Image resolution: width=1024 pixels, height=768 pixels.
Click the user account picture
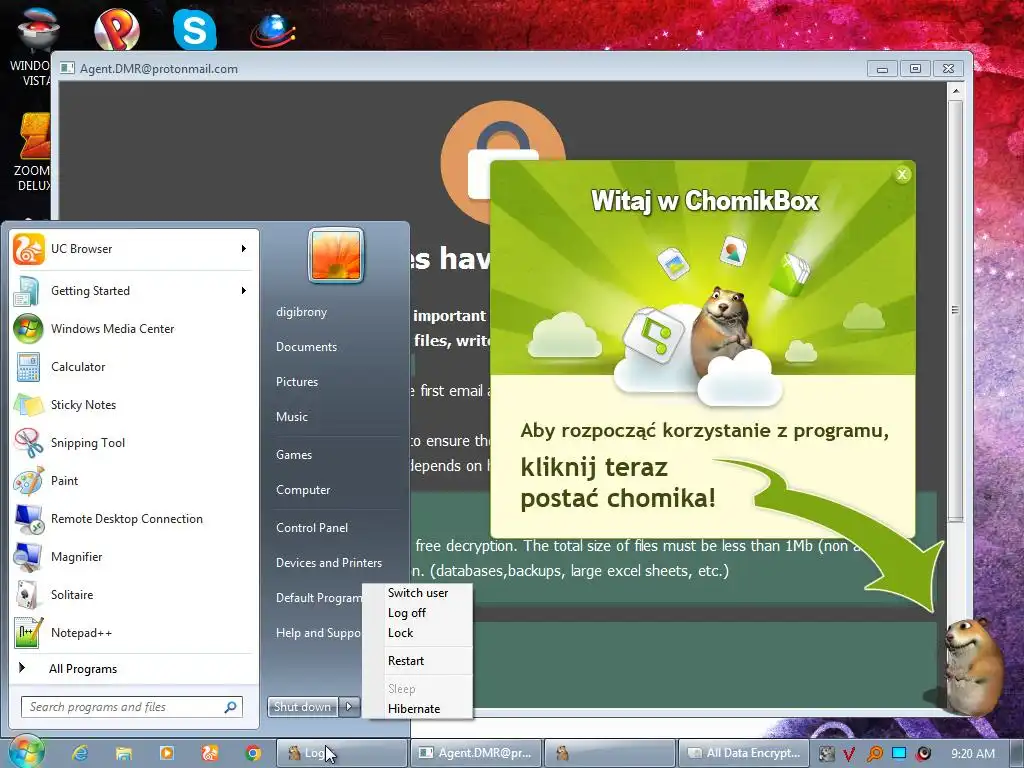tap(336, 255)
